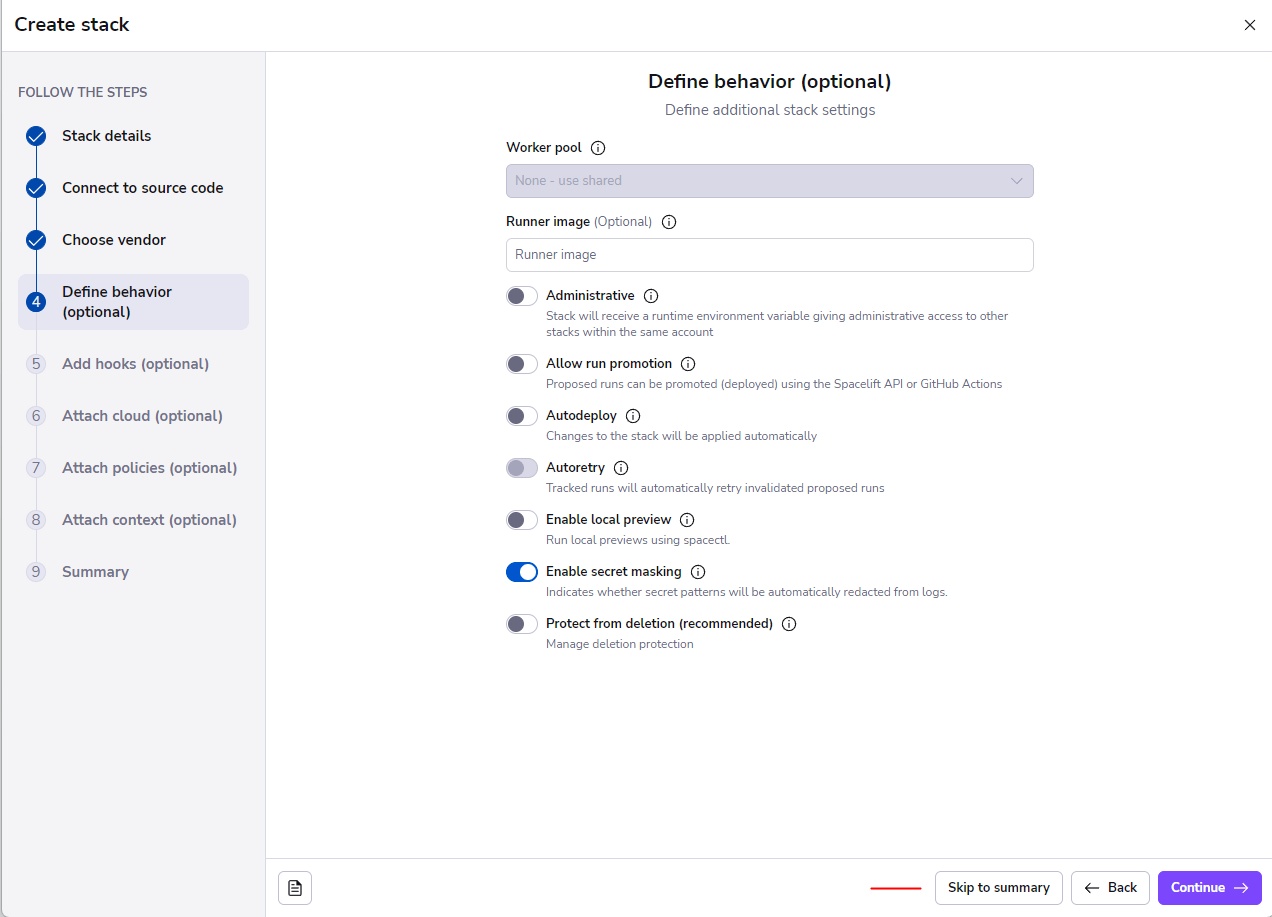Open the Connect to source code step
This screenshot has width=1272, height=917.
(142, 188)
